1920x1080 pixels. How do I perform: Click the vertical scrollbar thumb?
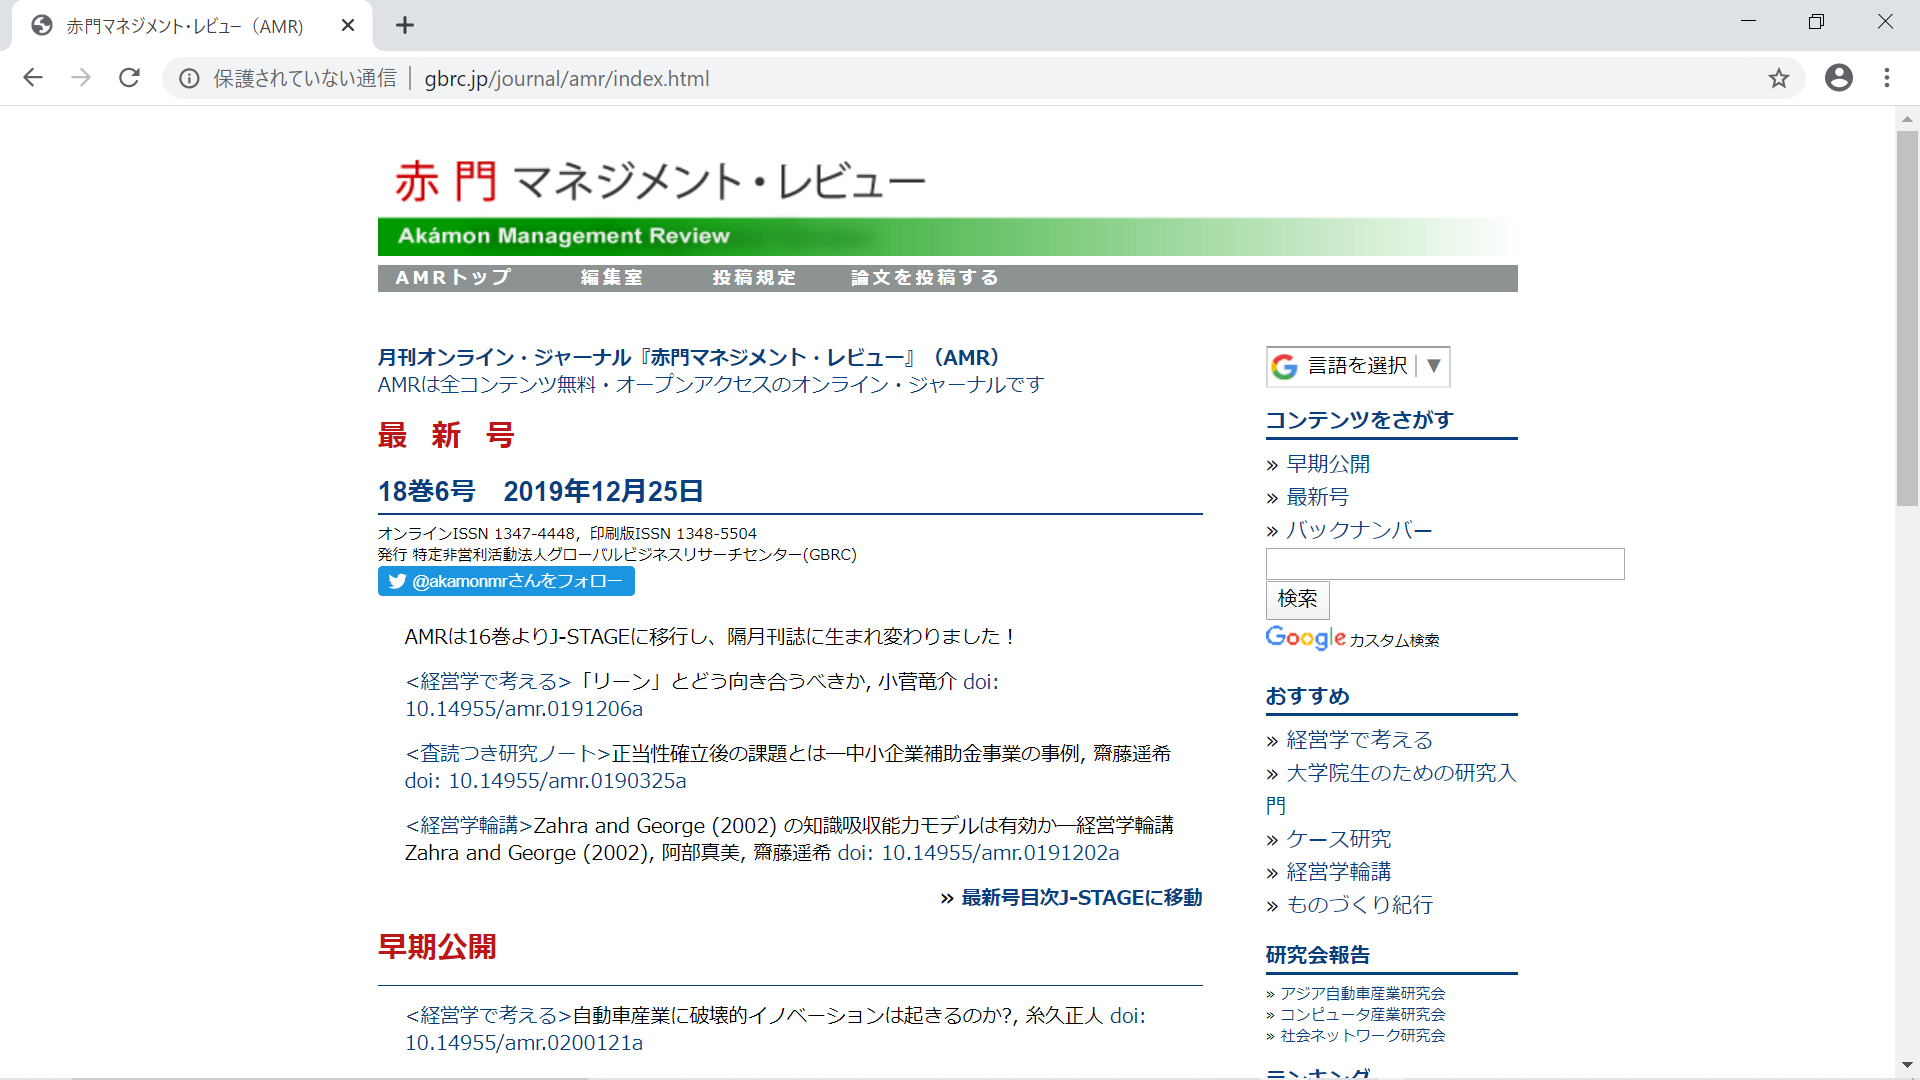point(1907,318)
